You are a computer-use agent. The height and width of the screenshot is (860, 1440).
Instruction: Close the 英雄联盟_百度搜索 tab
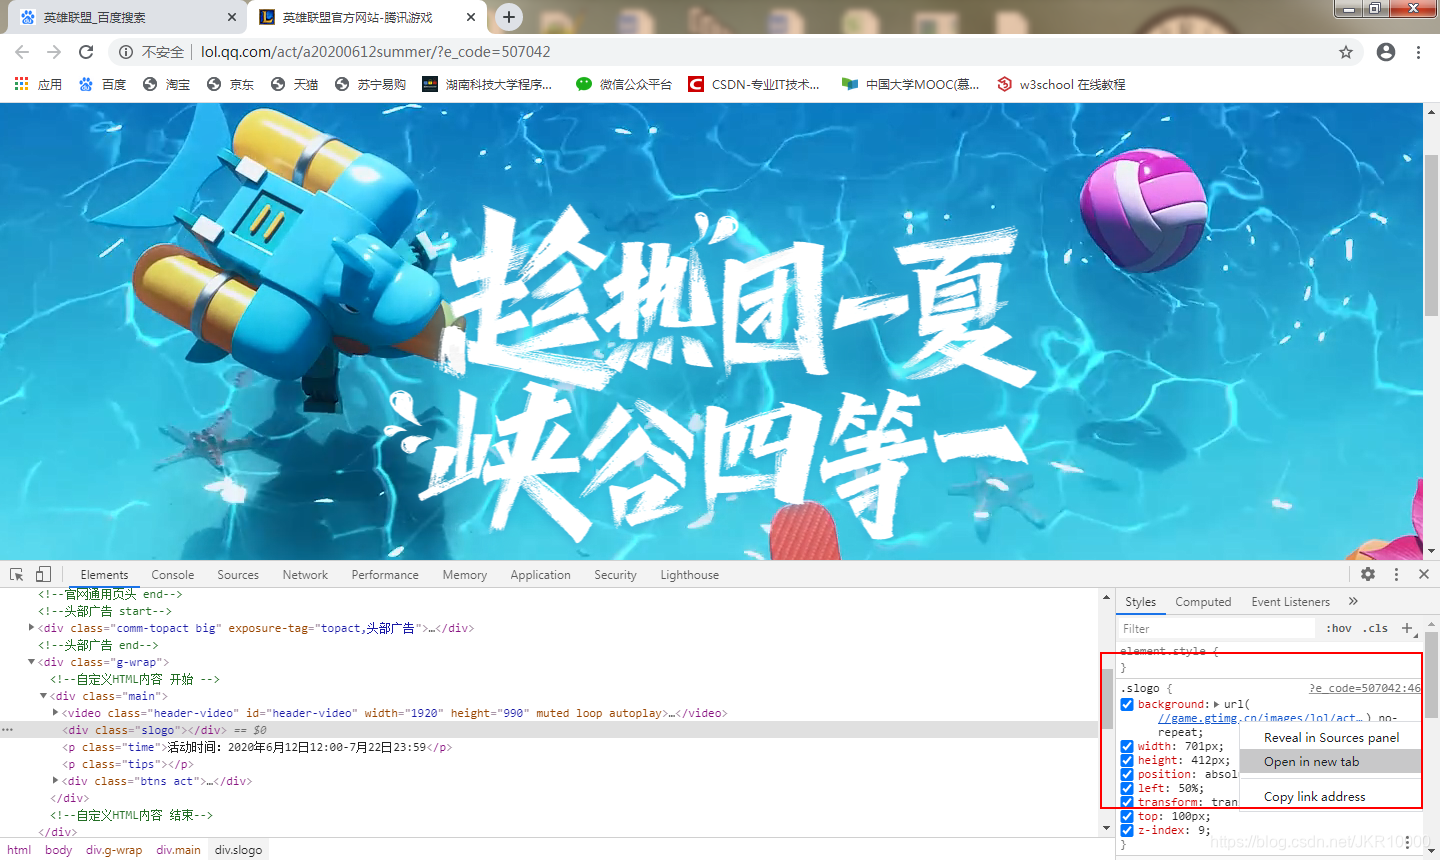pos(232,17)
